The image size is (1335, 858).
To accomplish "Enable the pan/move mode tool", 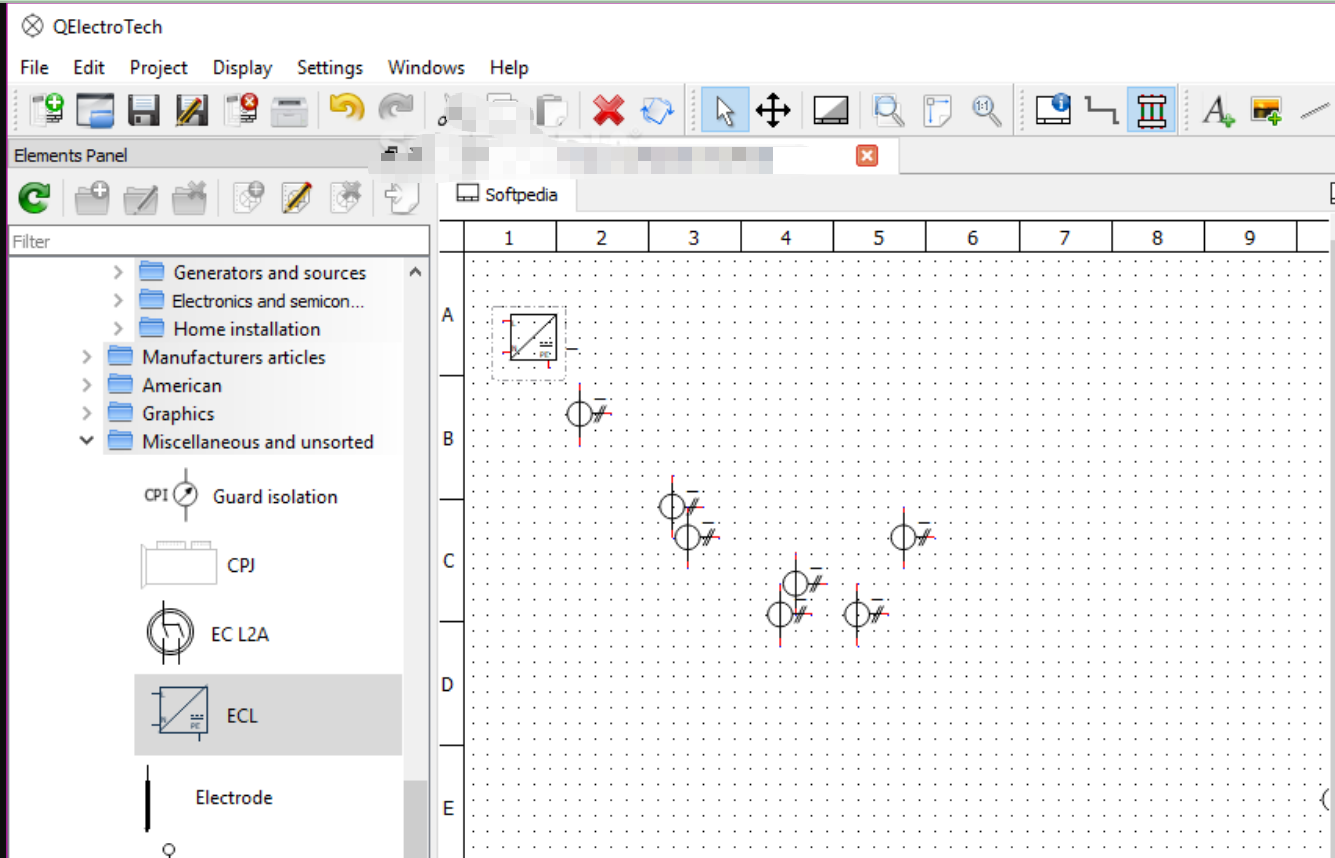I will [x=776, y=110].
